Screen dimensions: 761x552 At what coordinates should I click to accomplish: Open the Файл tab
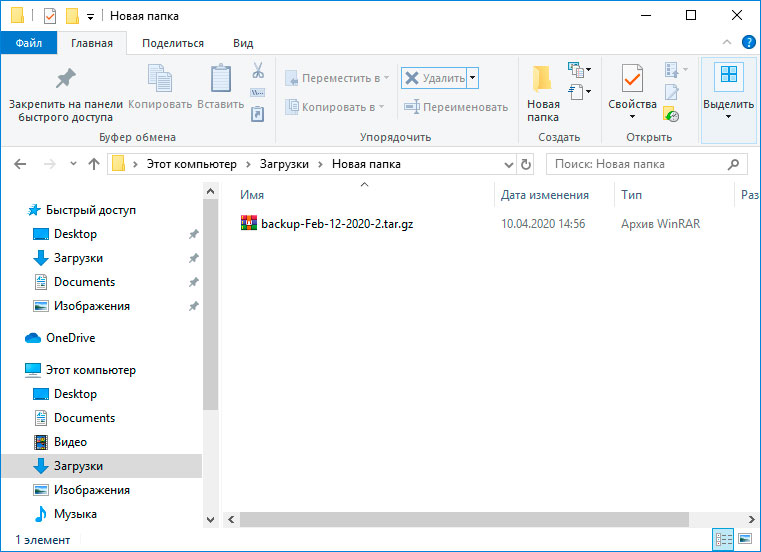coord(29,43)
